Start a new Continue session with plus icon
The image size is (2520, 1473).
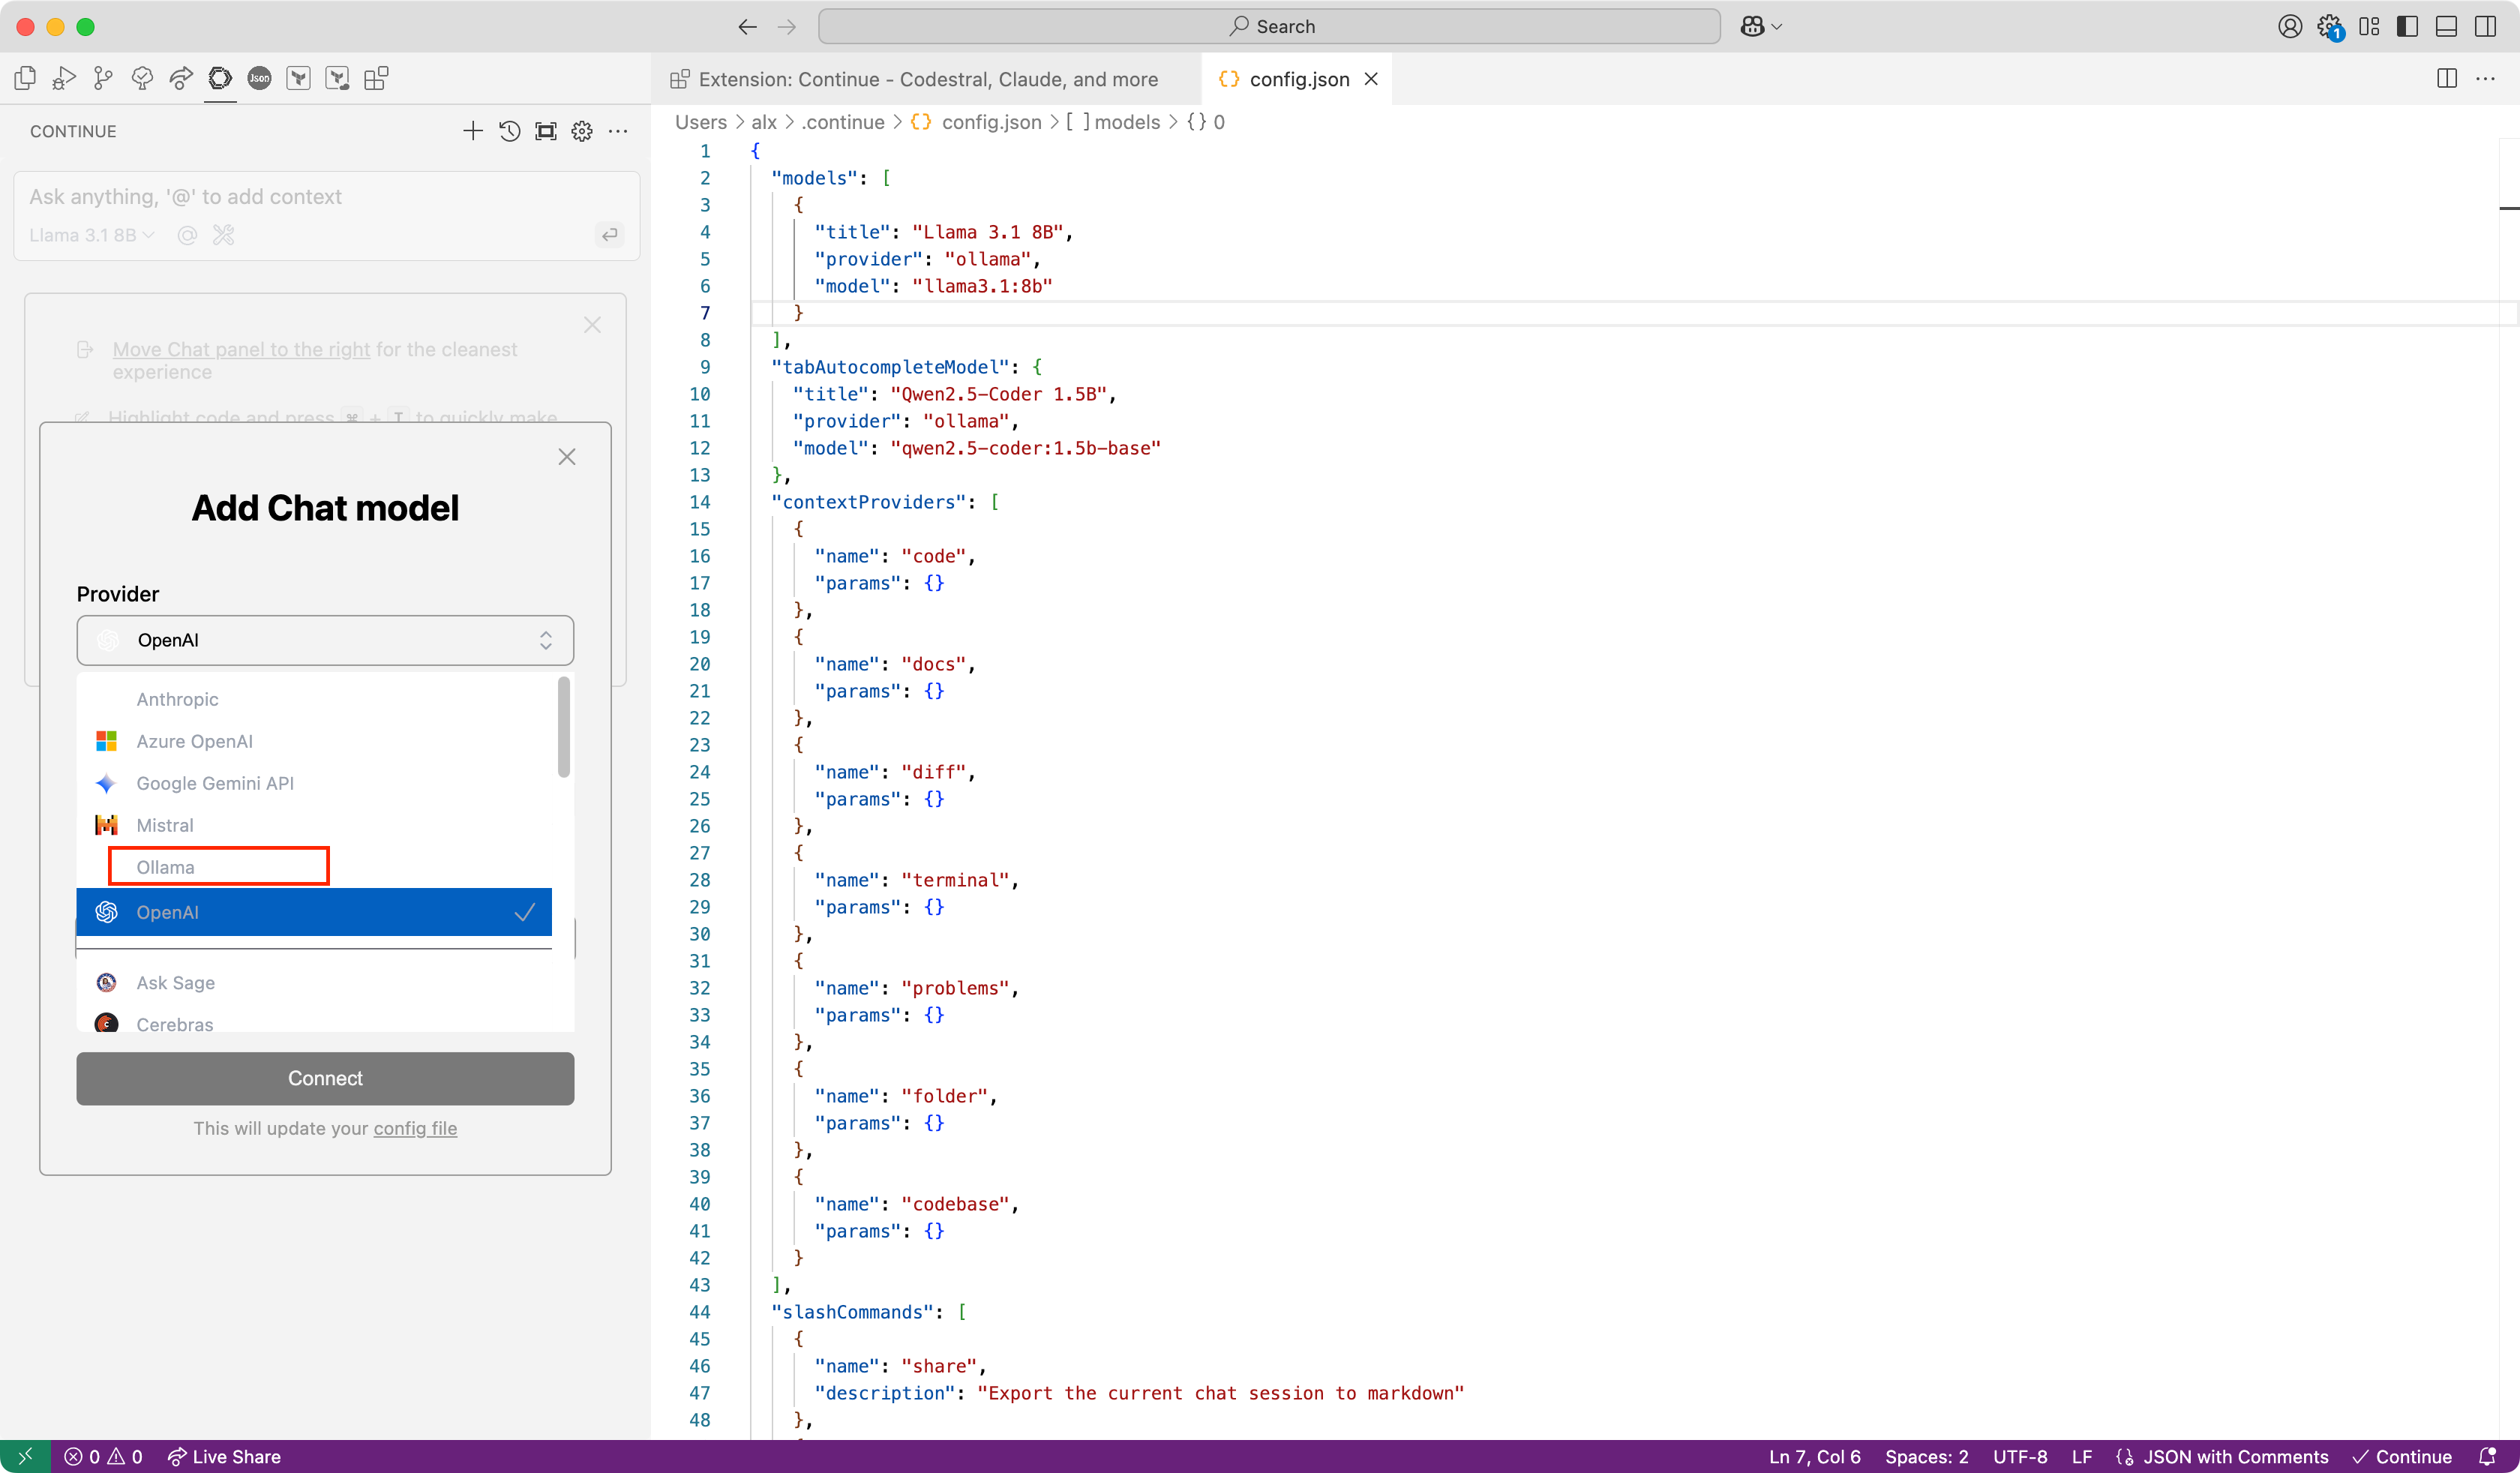click(473, 131)
